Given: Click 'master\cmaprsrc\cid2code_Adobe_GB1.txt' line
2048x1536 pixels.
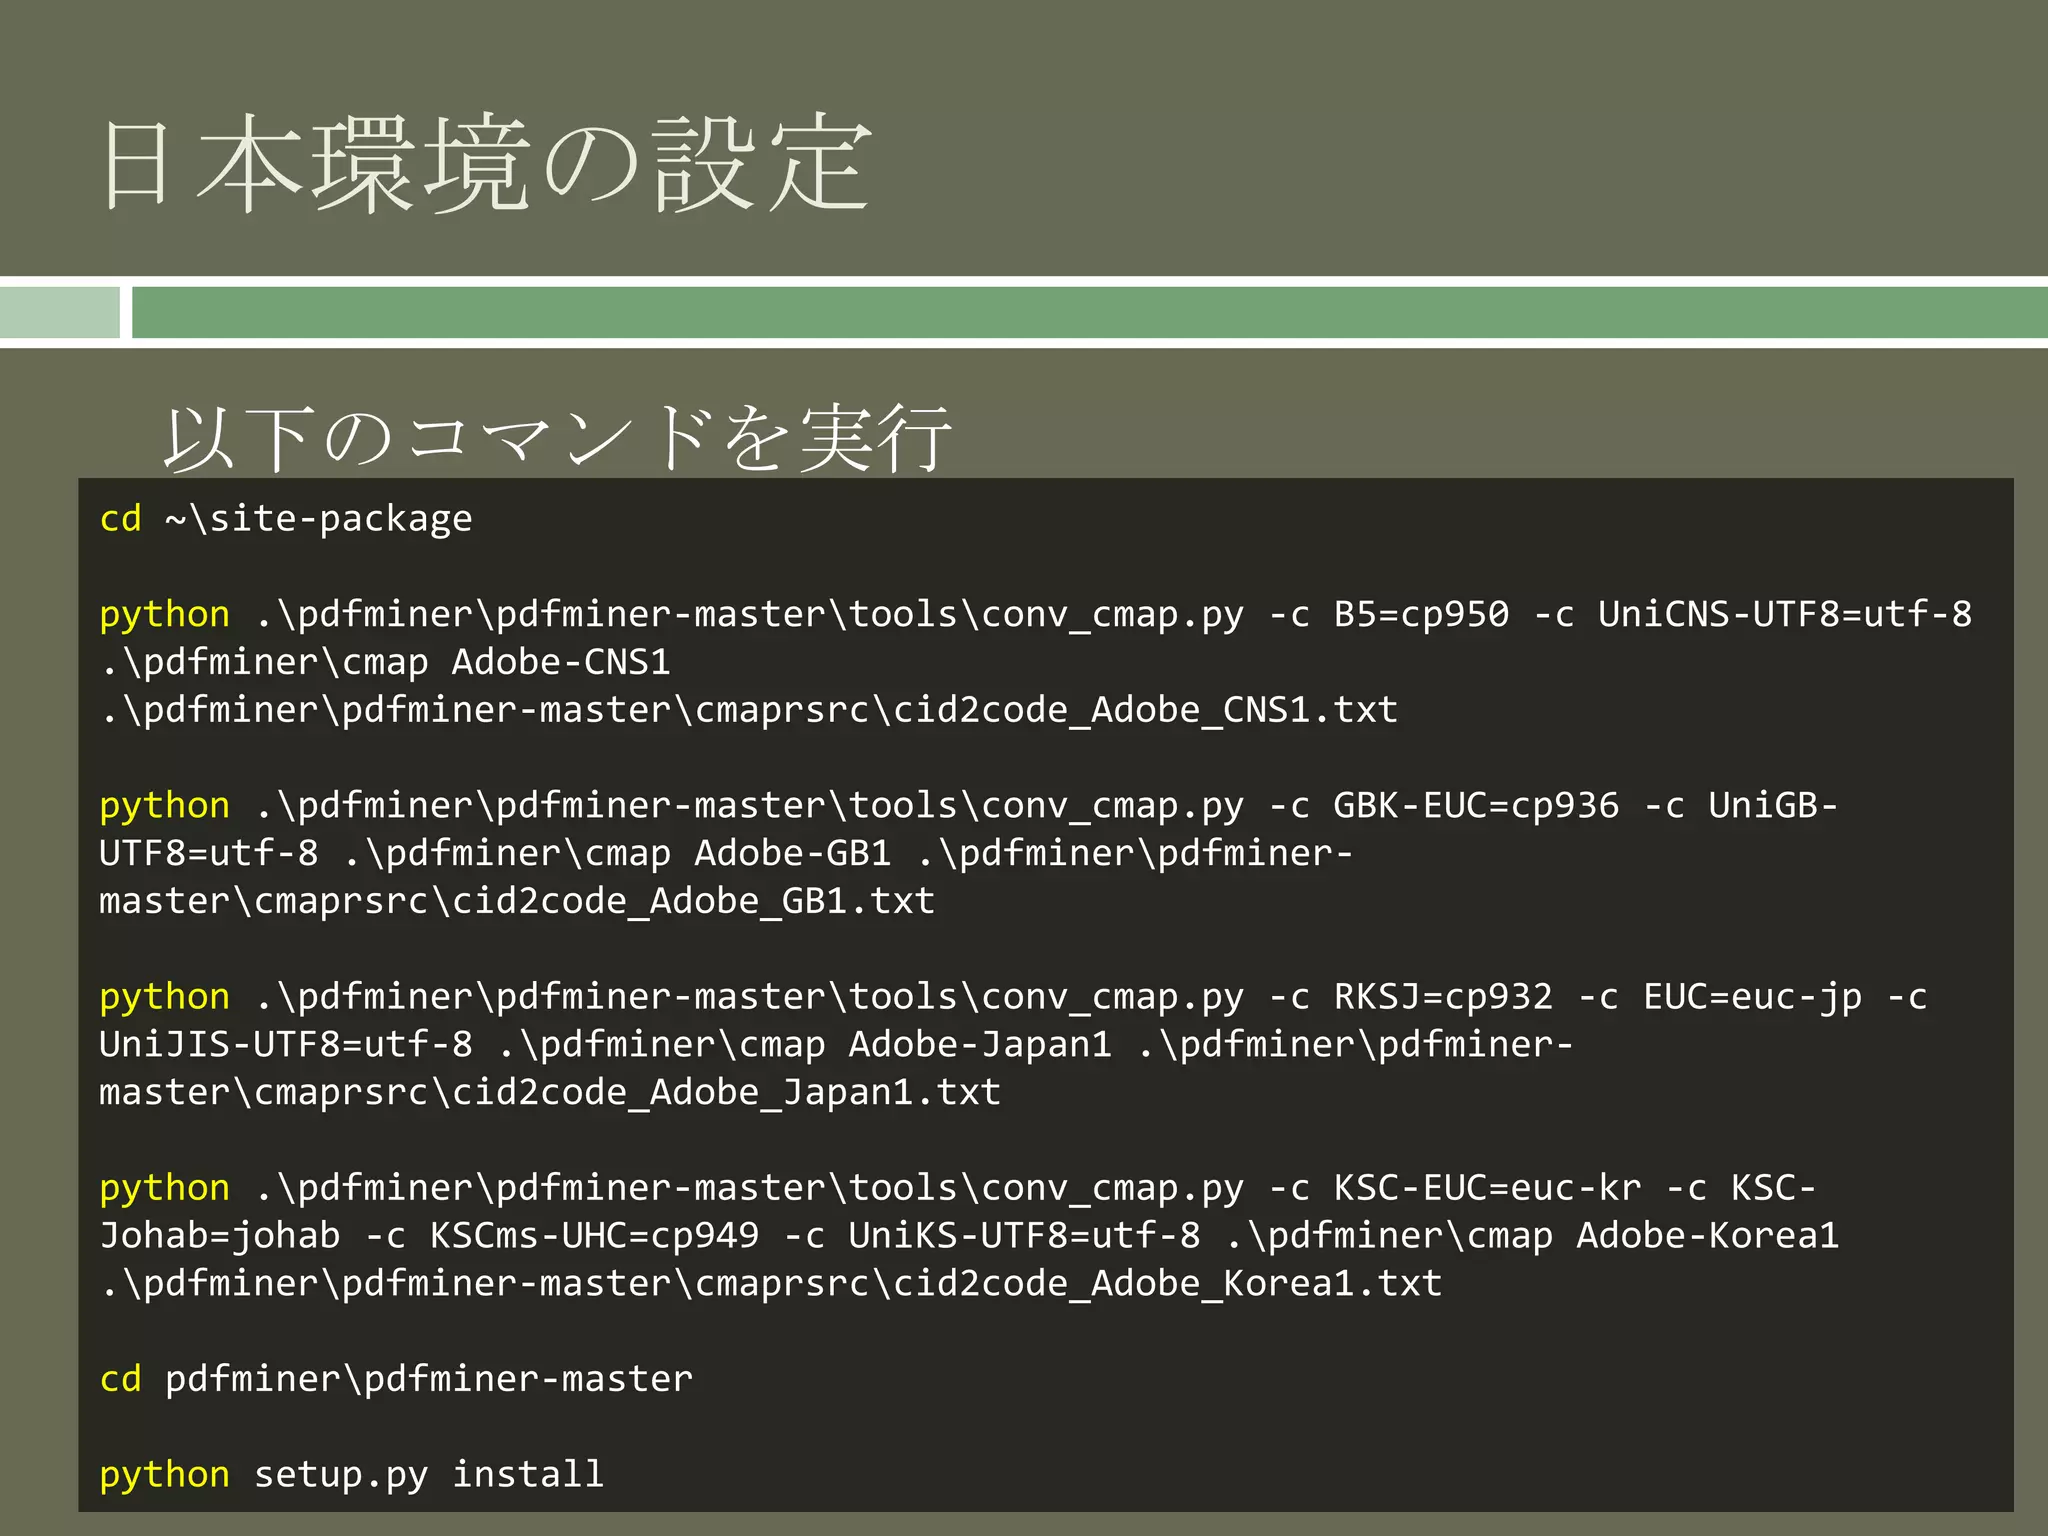Looking at the screenshot, I should point(517,901).
